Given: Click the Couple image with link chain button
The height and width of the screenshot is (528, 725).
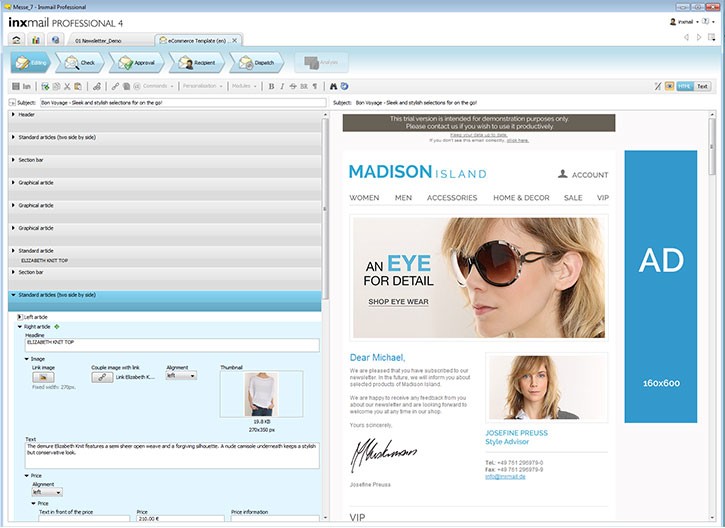Looking at the screenshot, I should pos(102,377).
